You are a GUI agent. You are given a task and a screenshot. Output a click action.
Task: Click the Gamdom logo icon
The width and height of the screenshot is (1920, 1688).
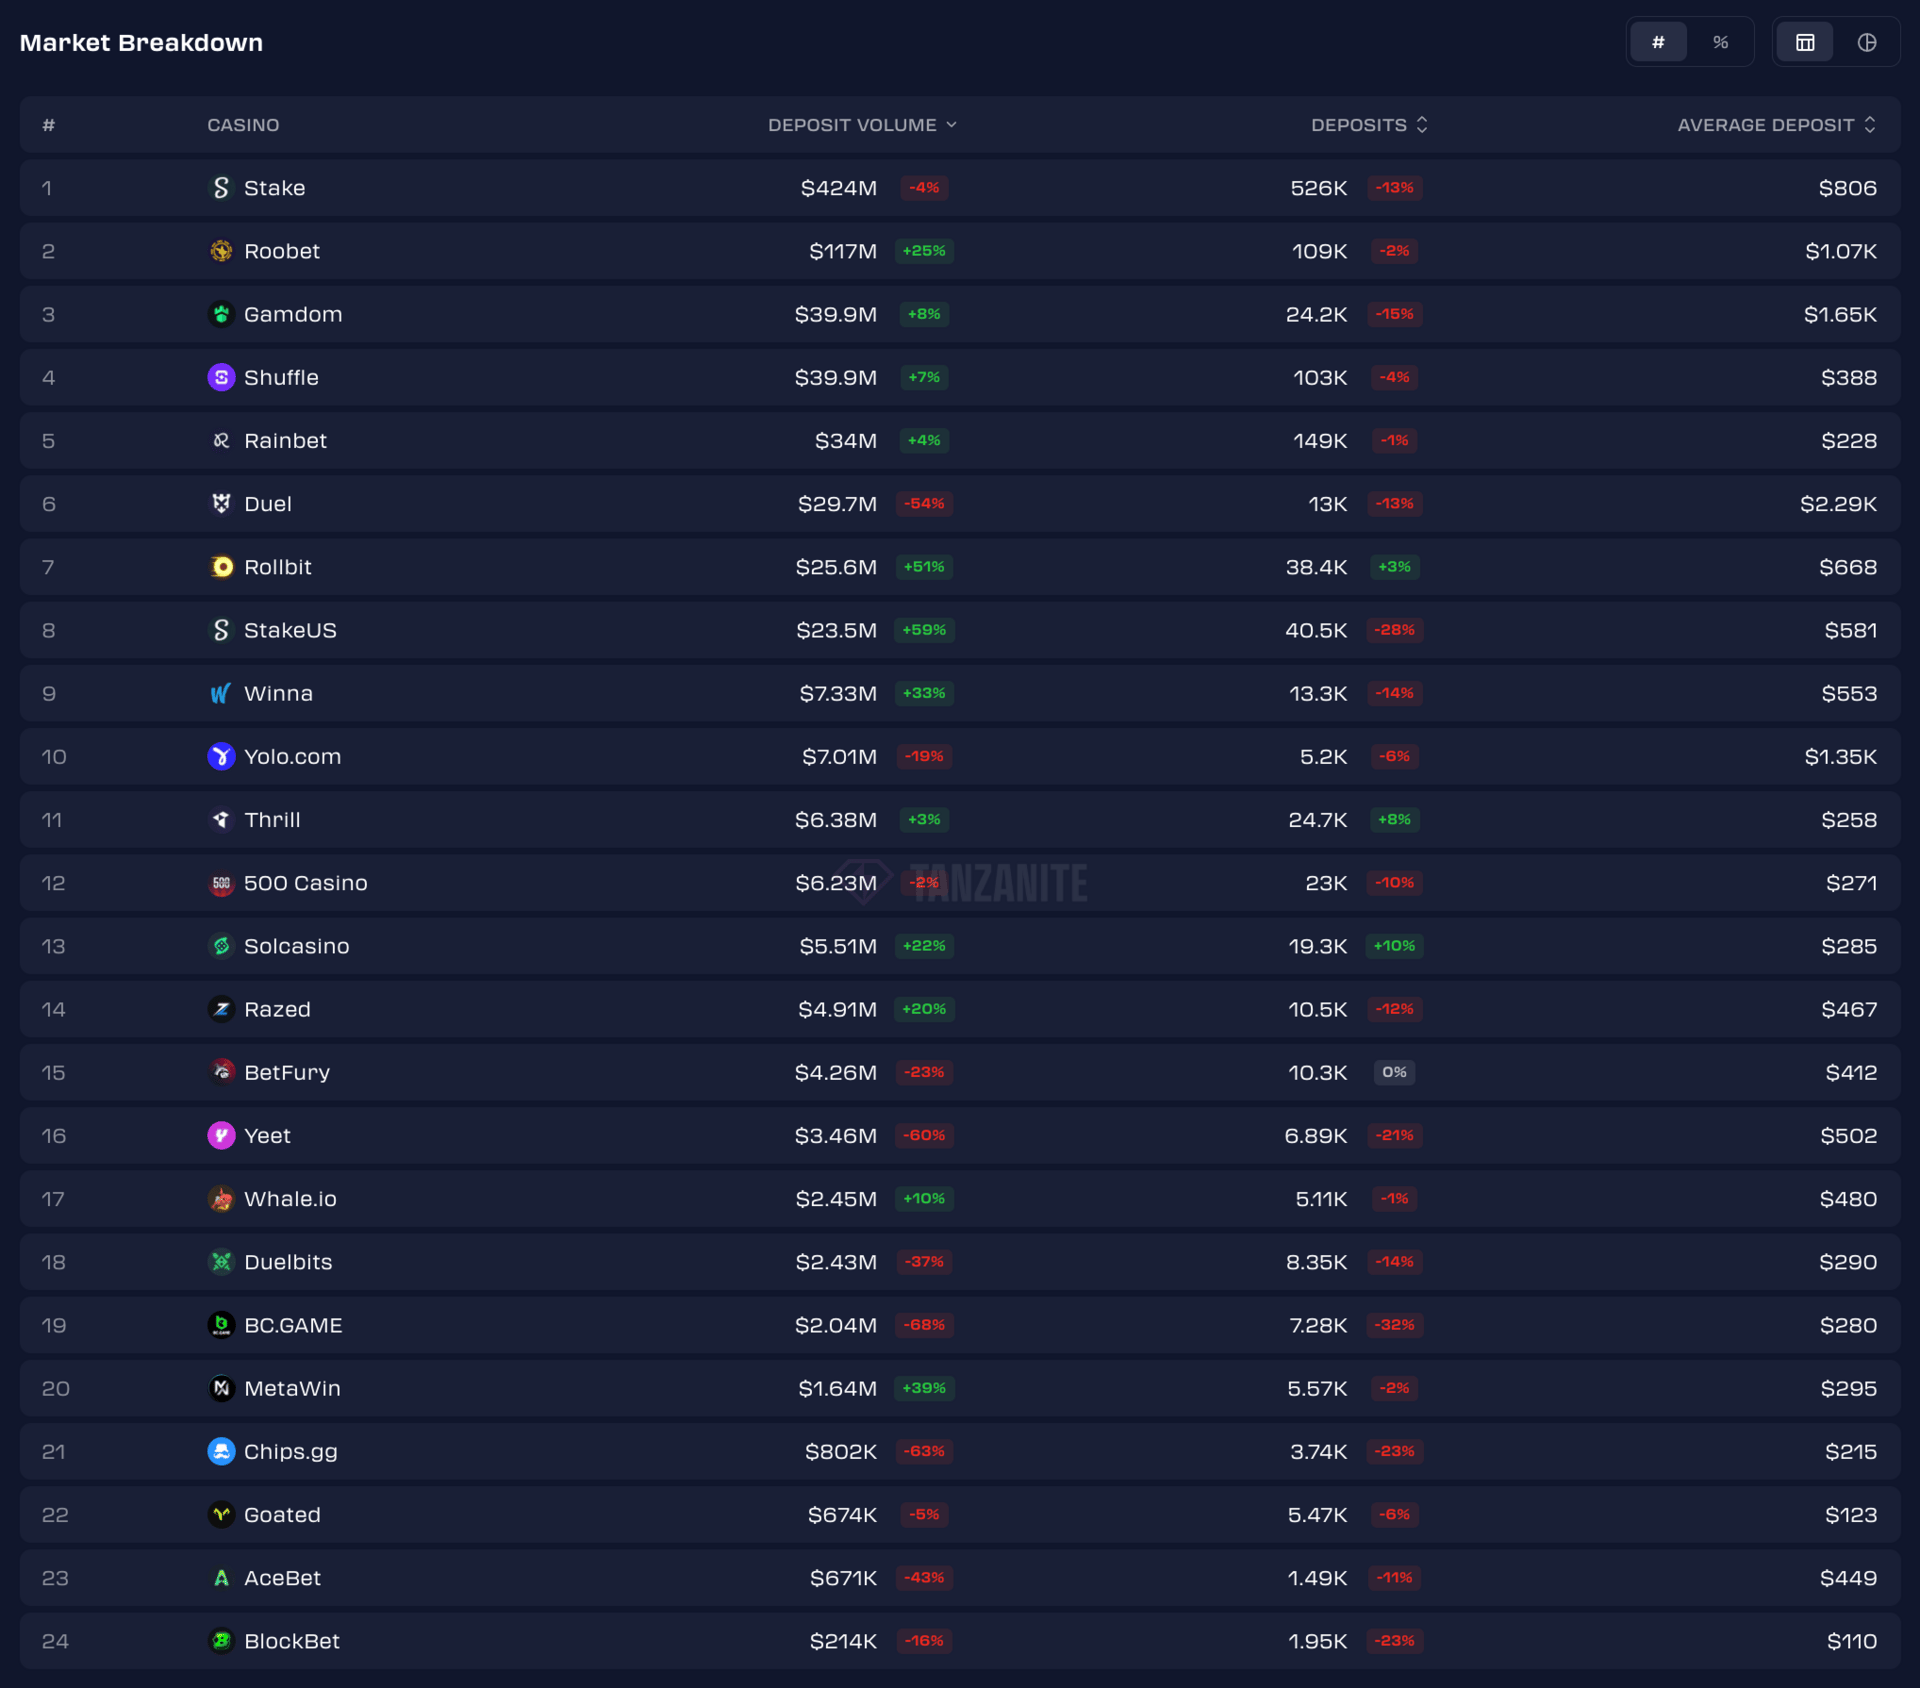coord(221,314)
